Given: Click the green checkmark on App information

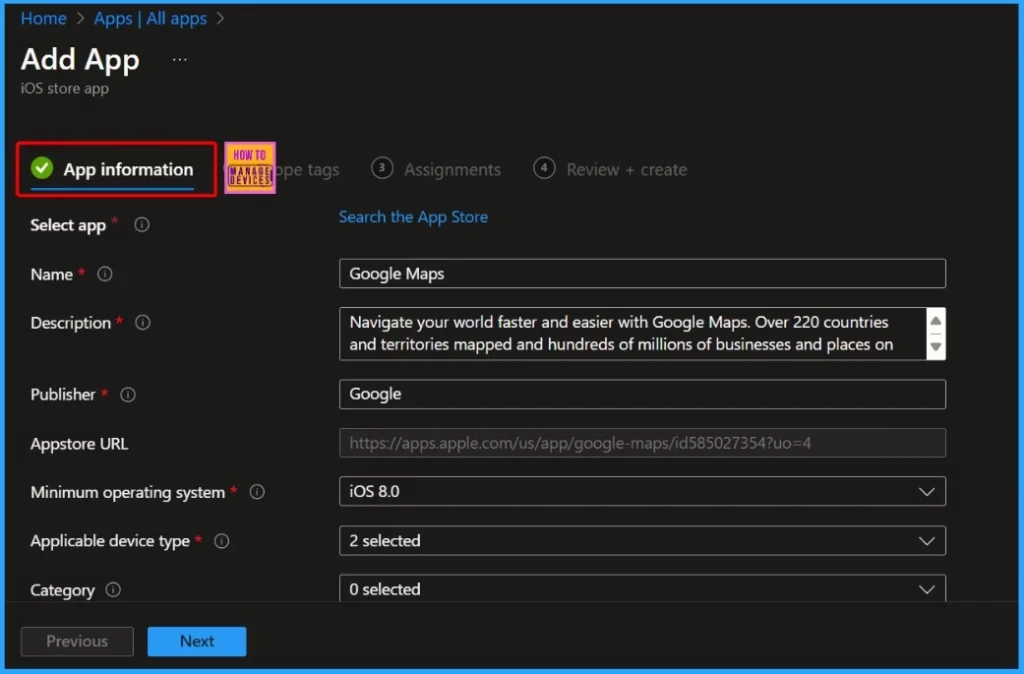Looking at the screenshot, I should (42, 168).
